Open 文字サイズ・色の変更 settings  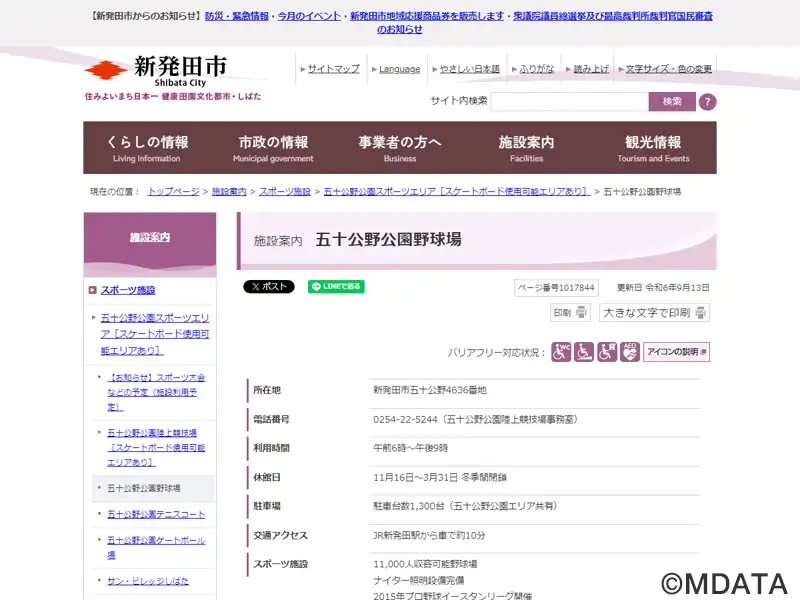click(668, 69)
